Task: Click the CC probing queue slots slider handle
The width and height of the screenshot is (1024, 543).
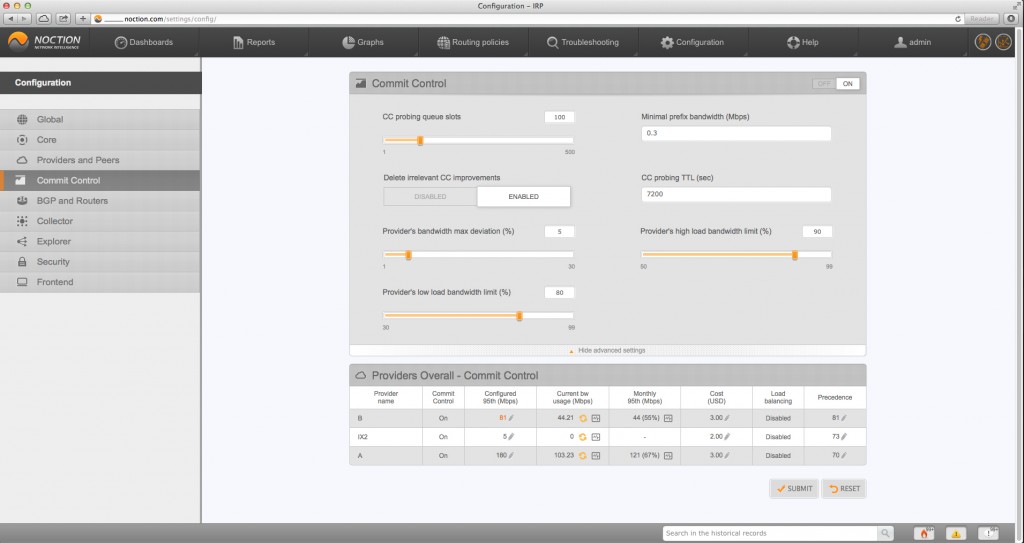Action: coord(420,141)
